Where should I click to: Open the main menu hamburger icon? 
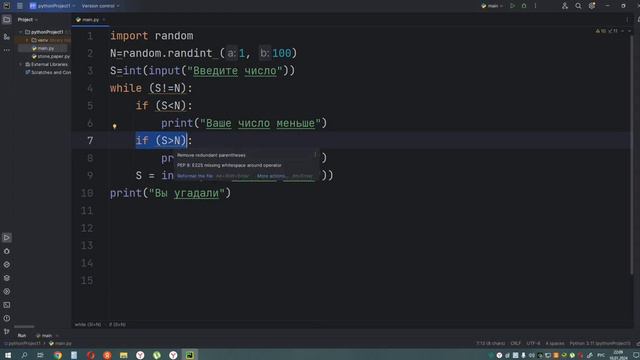coord(20,6)
